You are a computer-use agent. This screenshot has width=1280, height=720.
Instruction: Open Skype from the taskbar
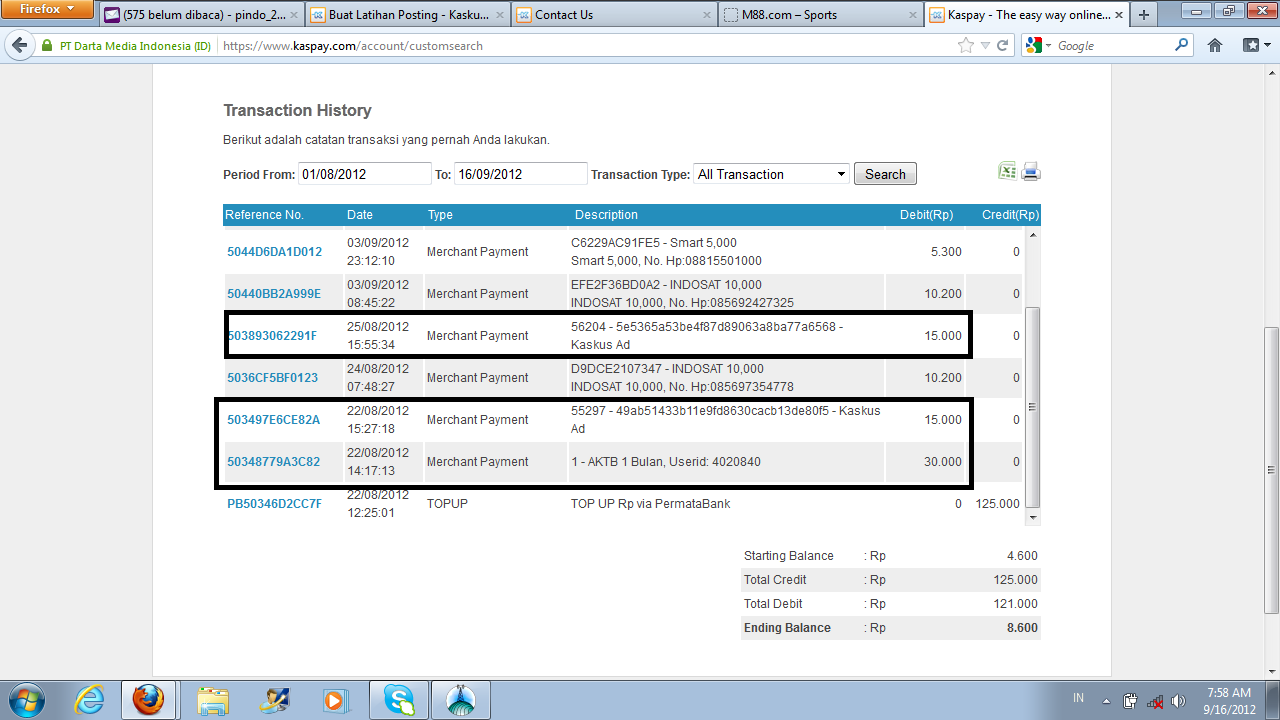[x=399, y=699]
